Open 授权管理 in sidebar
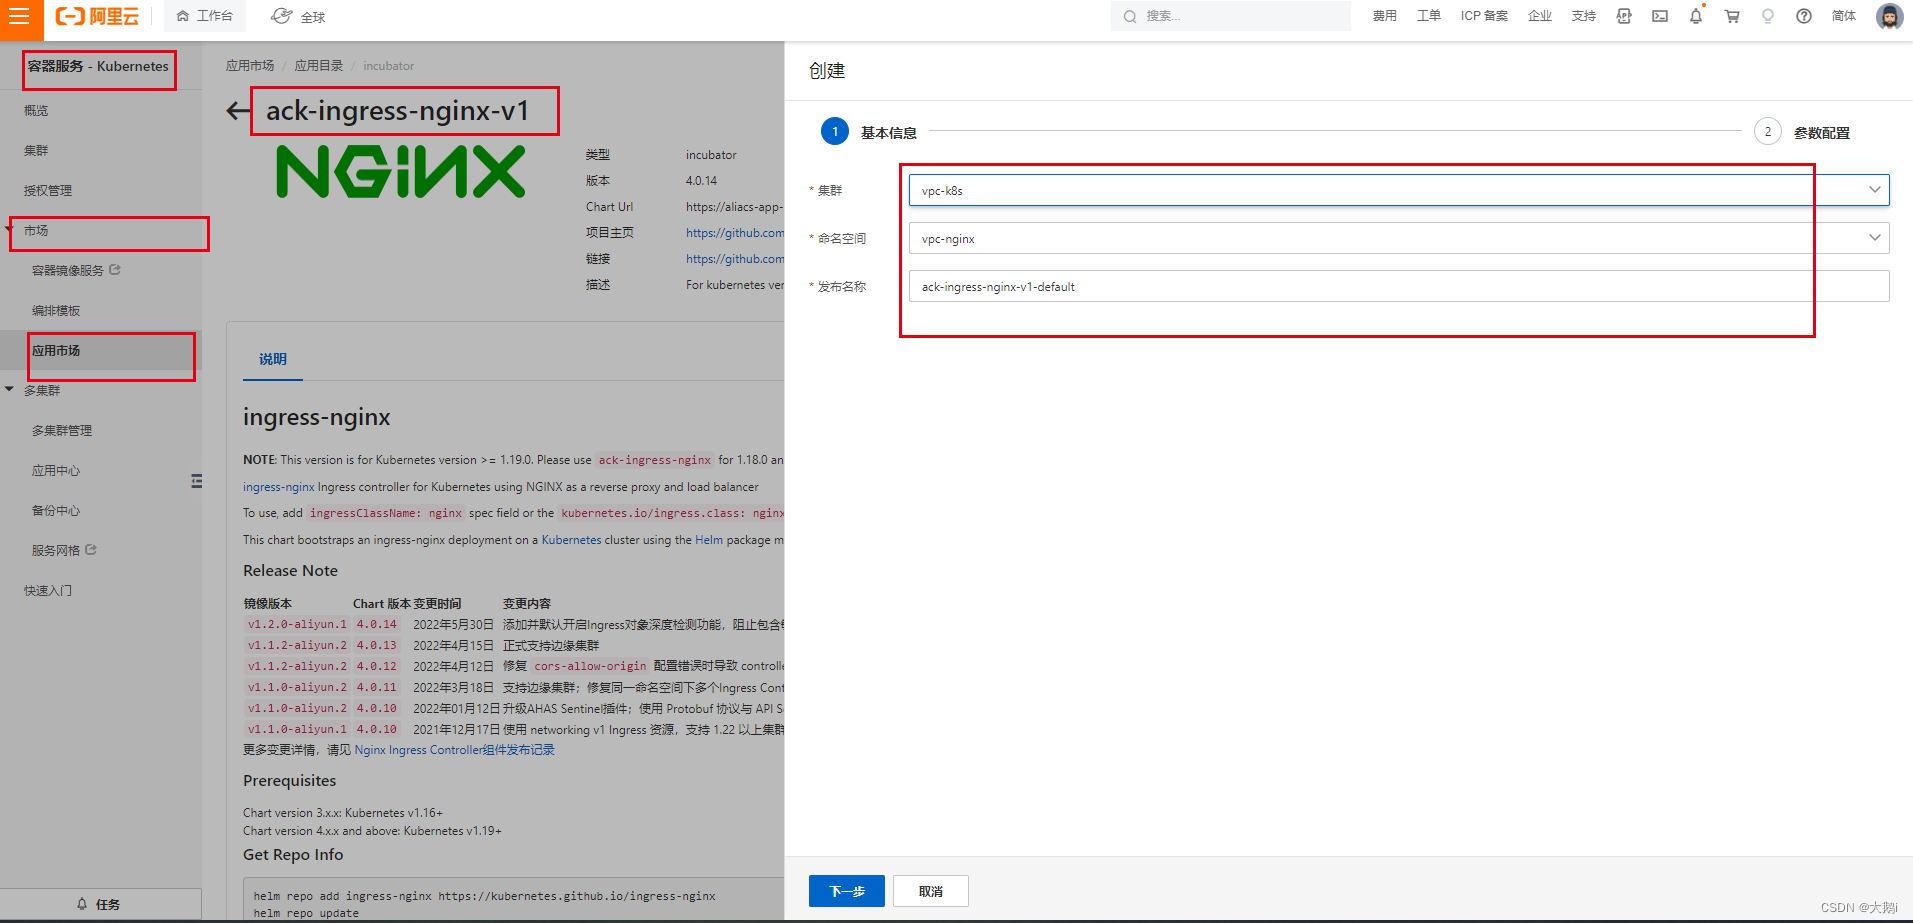The image size is (1913, 923). coord(48,191)
